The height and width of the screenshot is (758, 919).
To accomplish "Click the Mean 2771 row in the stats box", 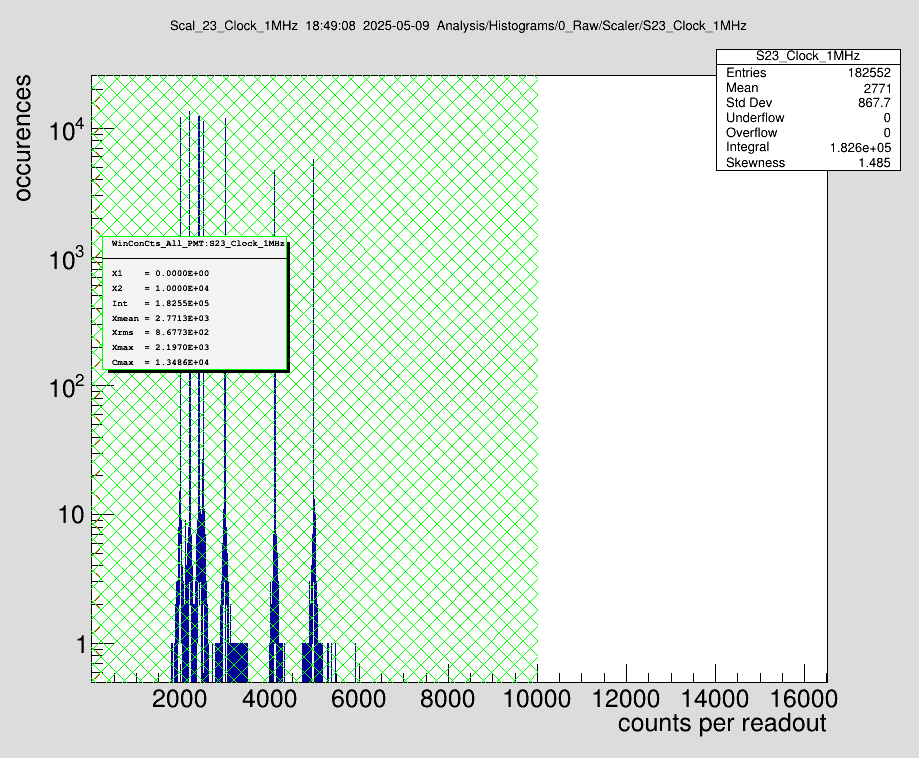I will click(808, 88).
